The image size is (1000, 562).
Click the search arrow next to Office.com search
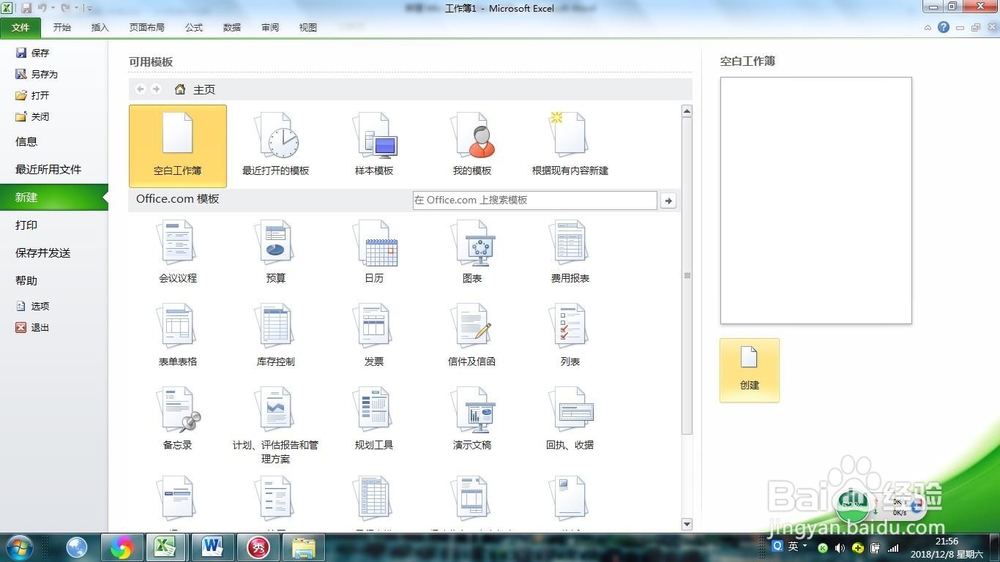click(668, 200)
